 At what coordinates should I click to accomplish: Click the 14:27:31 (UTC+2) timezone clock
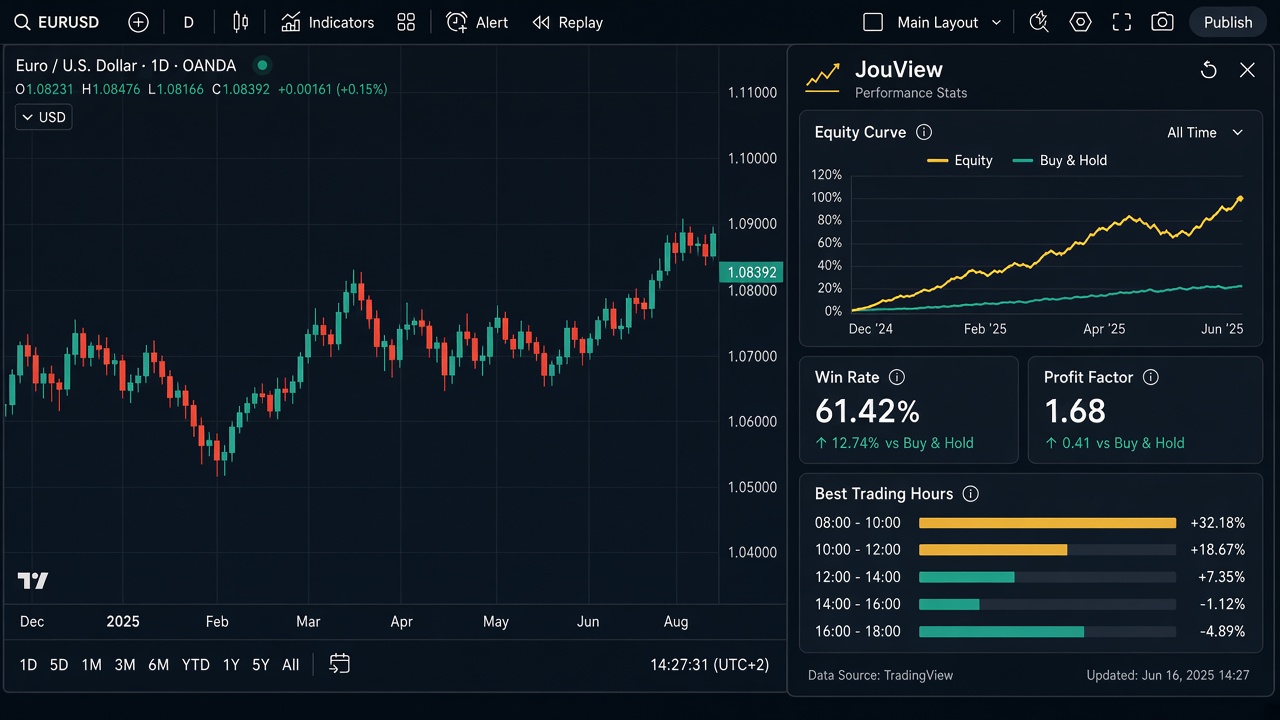coord(709,665)
